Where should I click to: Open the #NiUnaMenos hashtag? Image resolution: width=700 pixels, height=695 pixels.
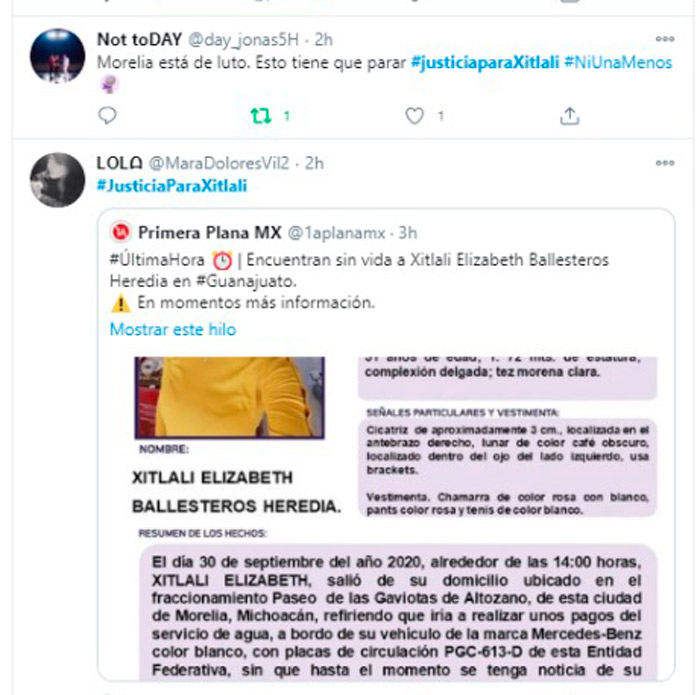[618, 62]
